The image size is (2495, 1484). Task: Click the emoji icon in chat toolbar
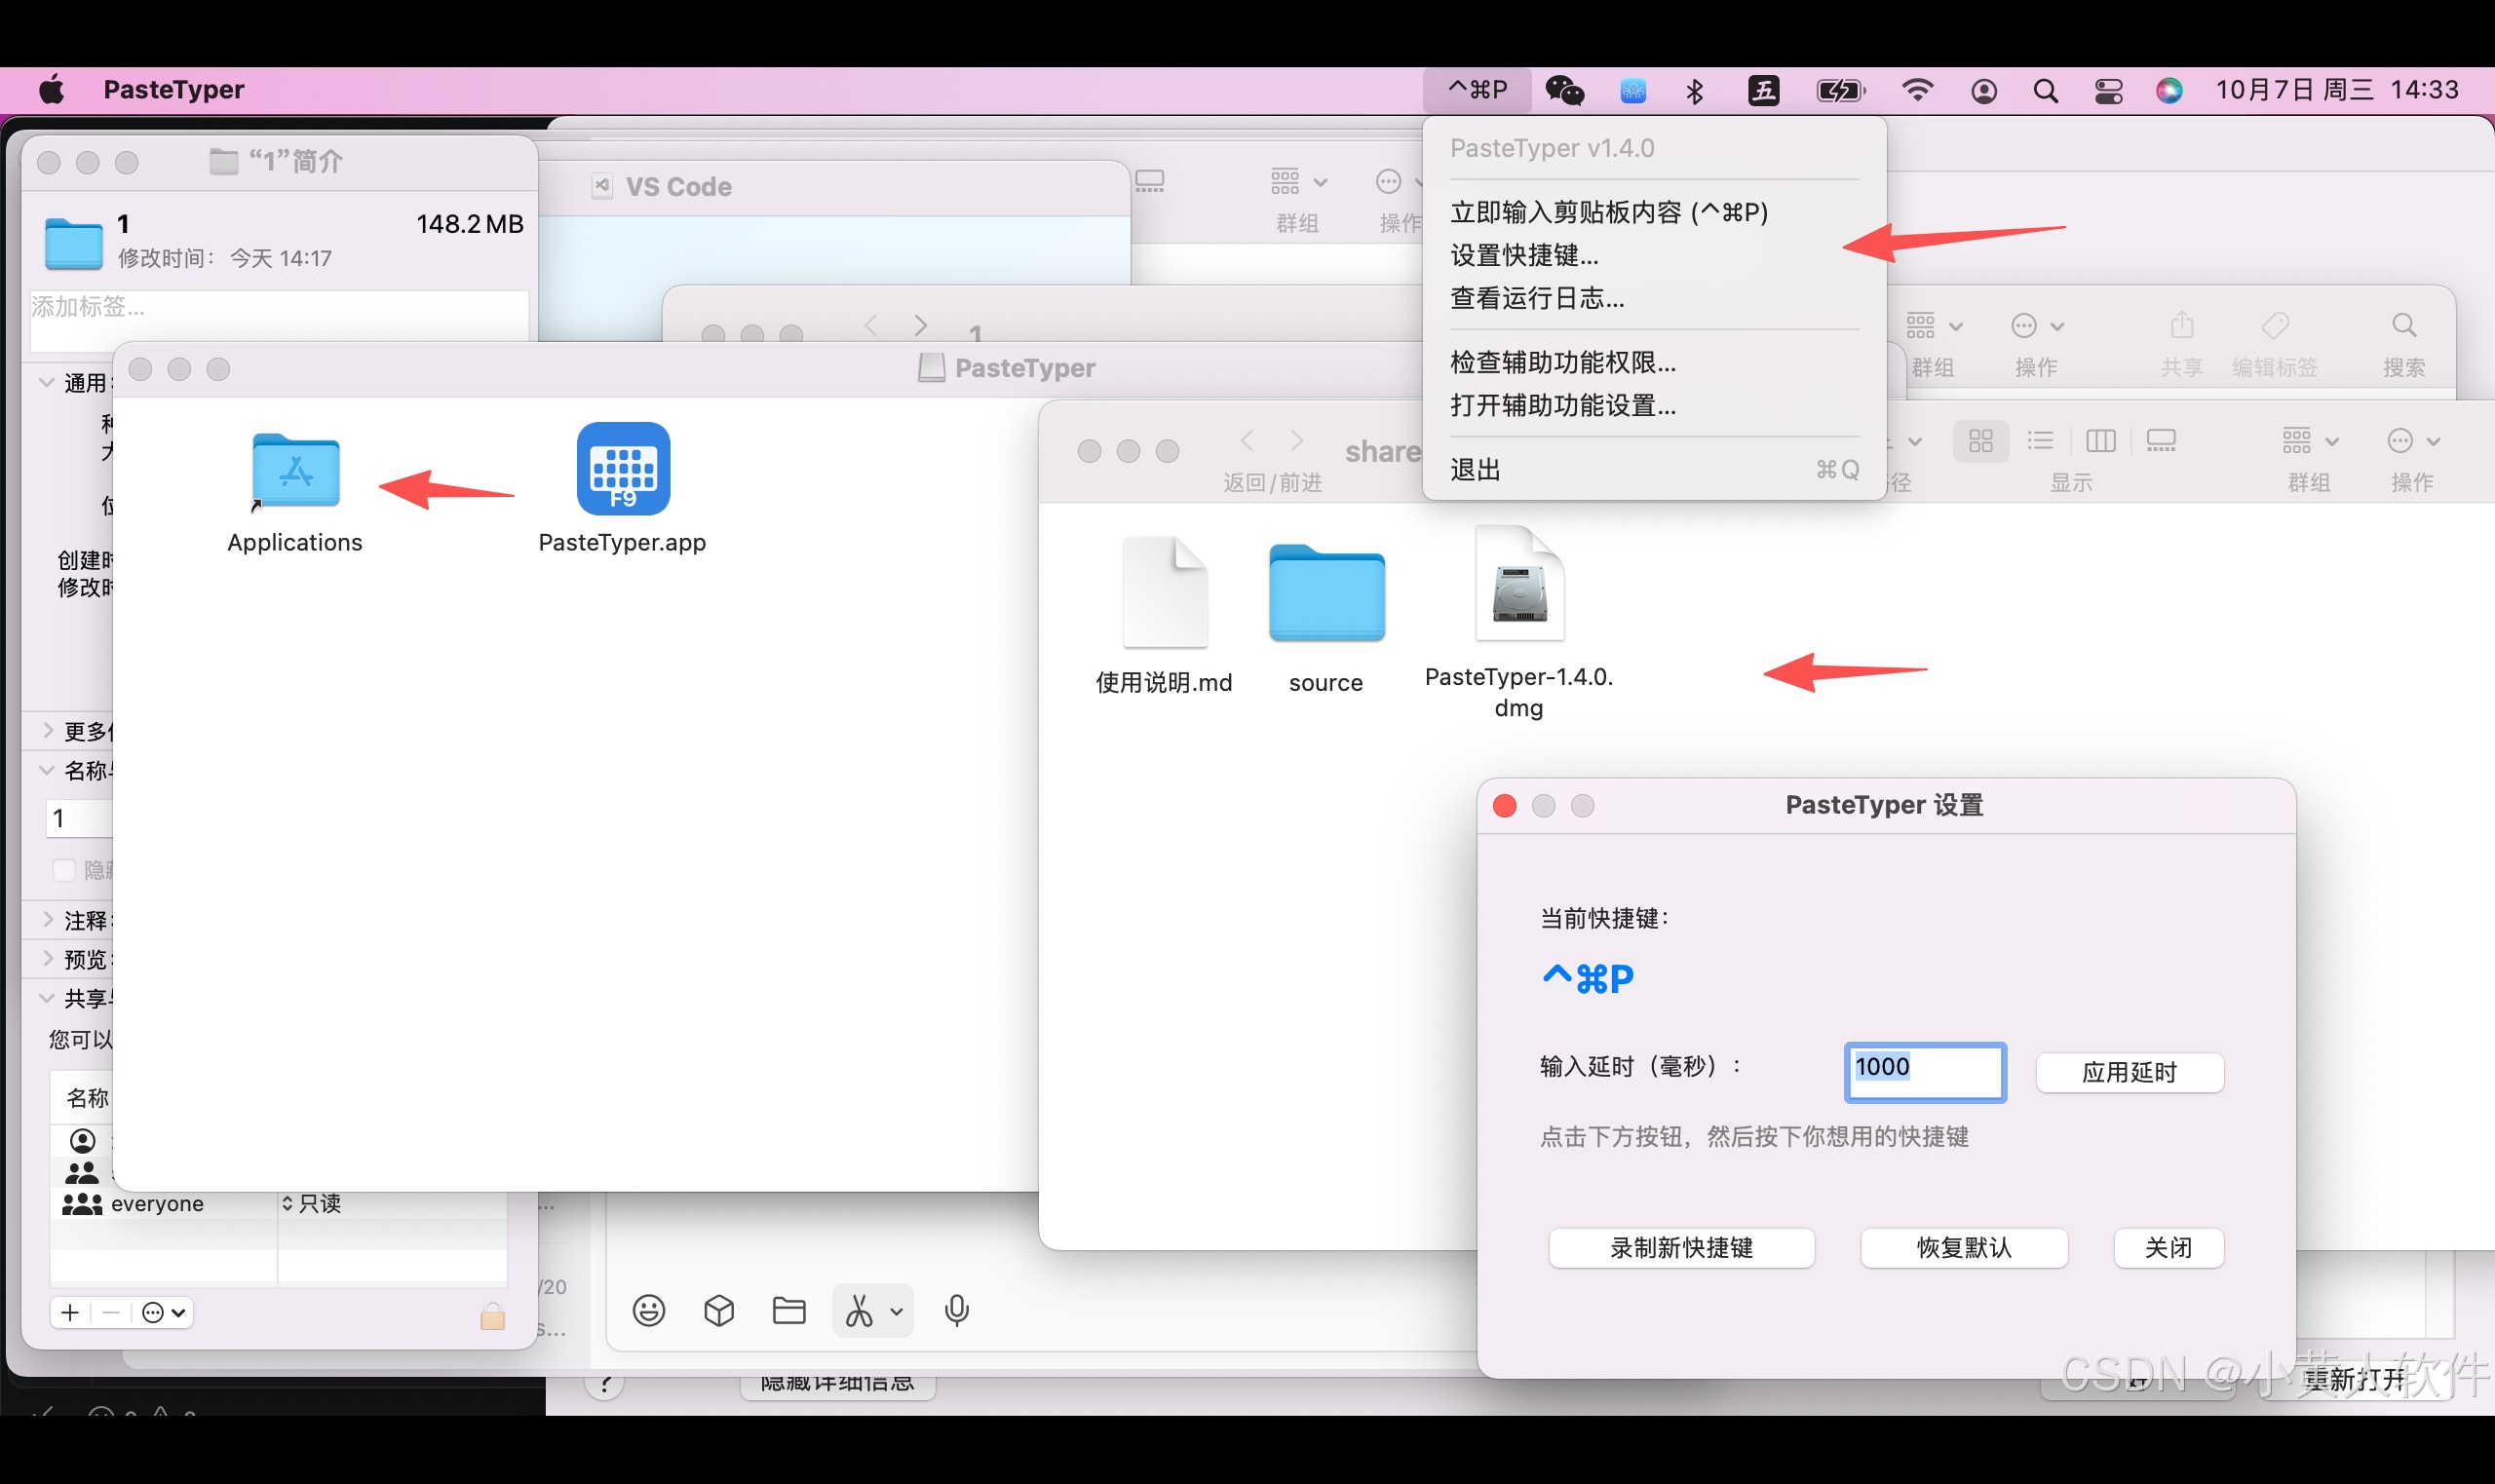[649, 1310]
